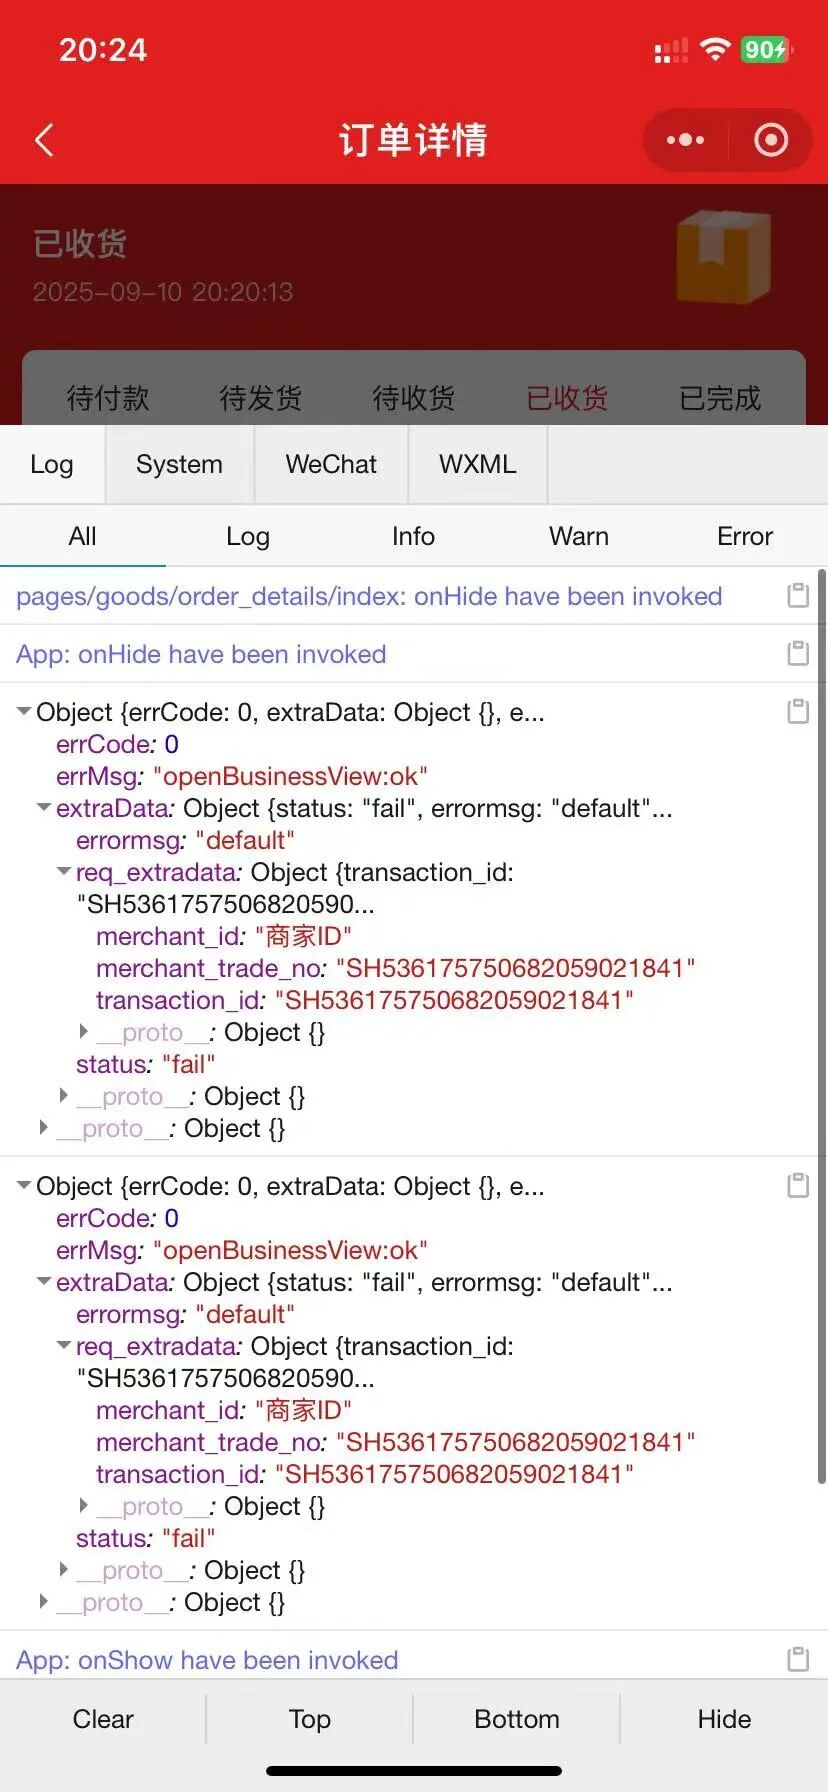This screenshot has width=828, height=1792.
Task: Select second merchant_id 商家ID line
Action: (x=224, y=1410)
